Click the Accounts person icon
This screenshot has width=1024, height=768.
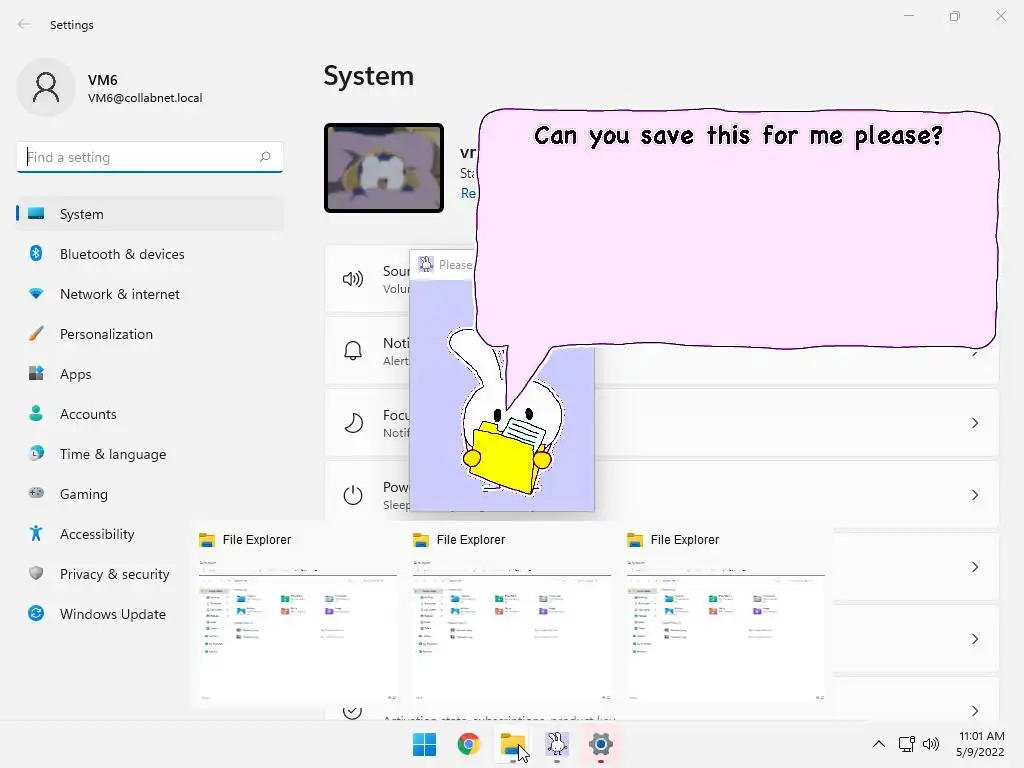(36, 413)
